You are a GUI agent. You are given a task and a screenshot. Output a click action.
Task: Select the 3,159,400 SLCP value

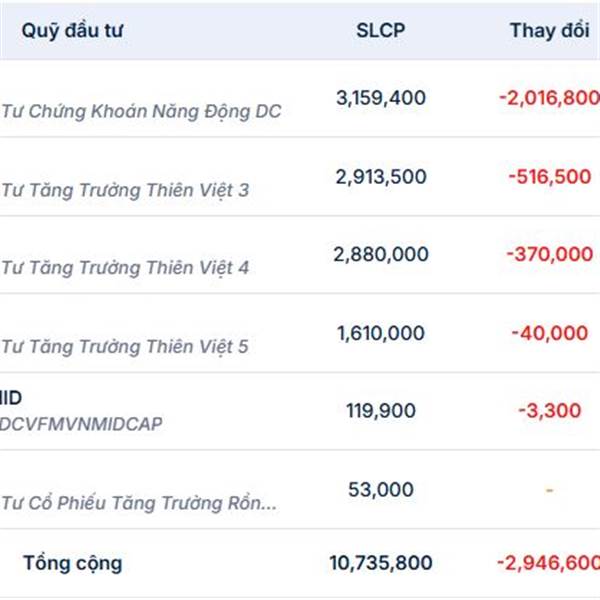pos(380,98)
